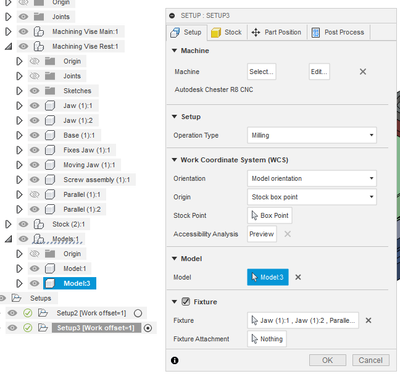Click the Fixture Attachment Nothing selector

[267, 339]
